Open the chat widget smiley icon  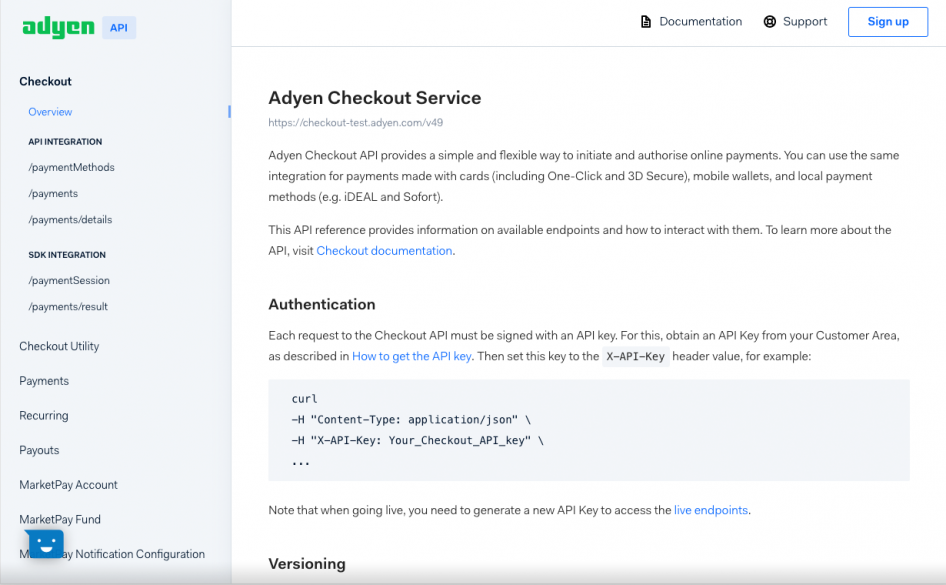click(x=45, y=543)
